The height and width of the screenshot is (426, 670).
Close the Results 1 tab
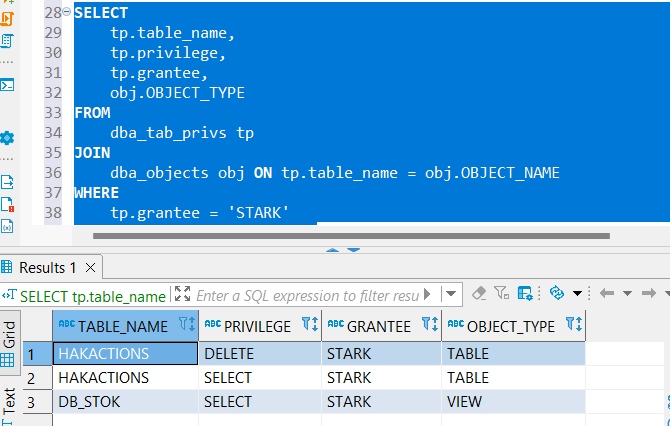click(89, 267)
